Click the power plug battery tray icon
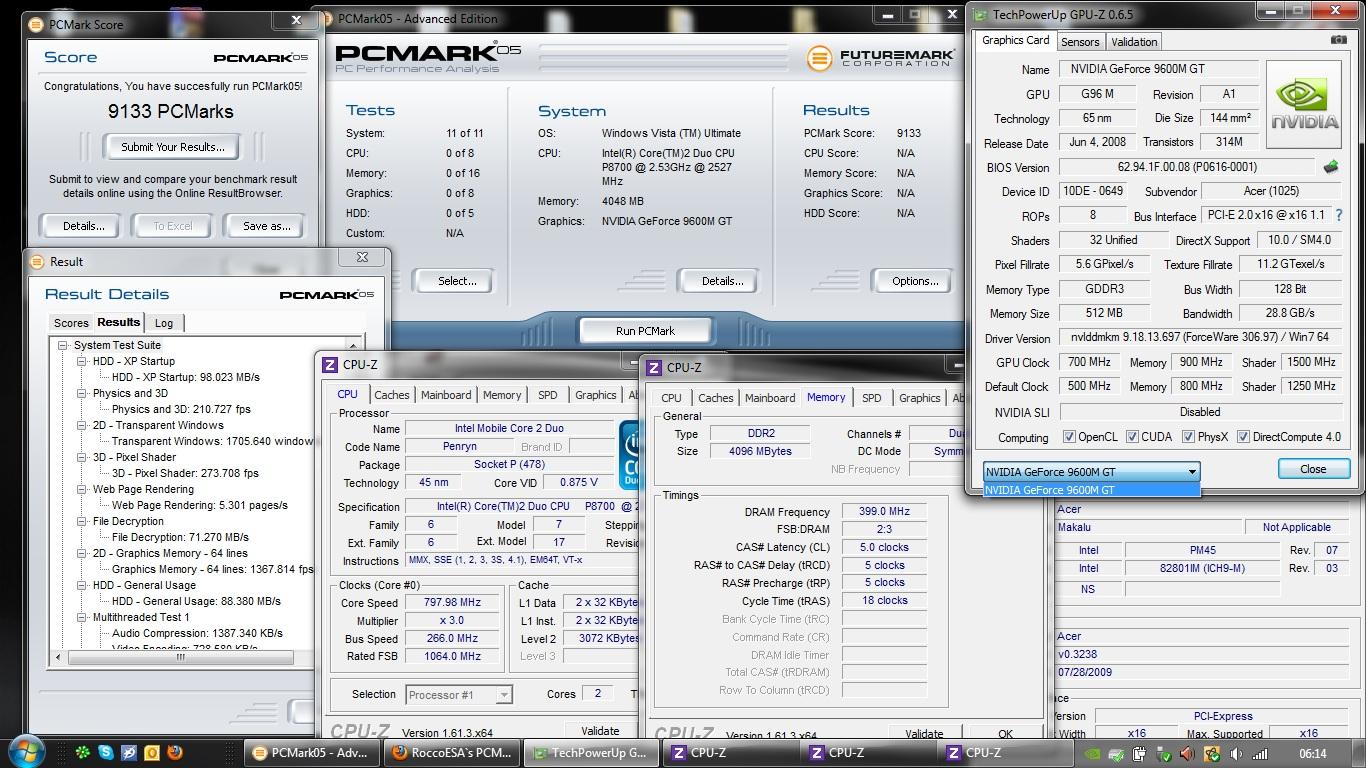This screenshot has width=1366, height=768. [x=1140, y=754]
